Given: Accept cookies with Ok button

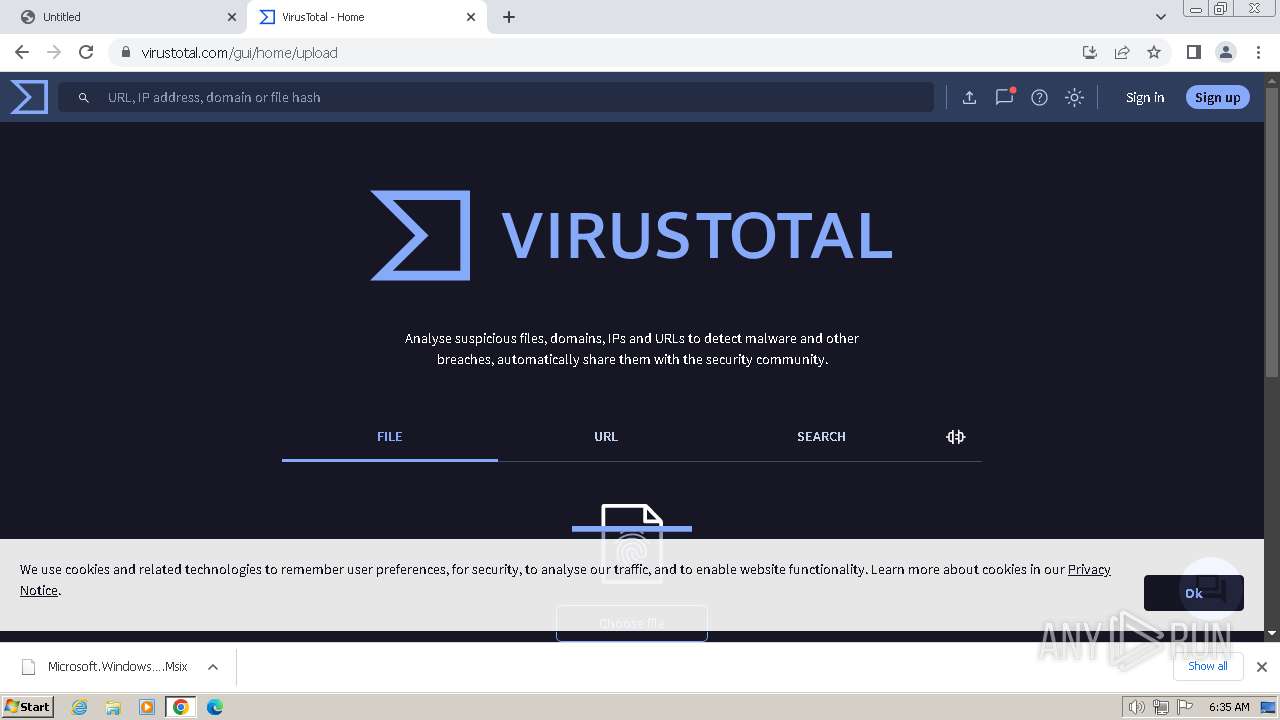Looking at the screenshot, I should click(x=1194, y=593).
